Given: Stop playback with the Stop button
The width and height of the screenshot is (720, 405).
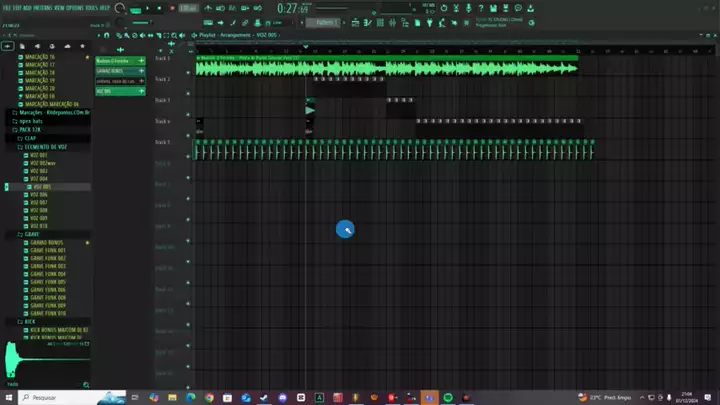Looking at the screenshot, I should click(160, 8).
